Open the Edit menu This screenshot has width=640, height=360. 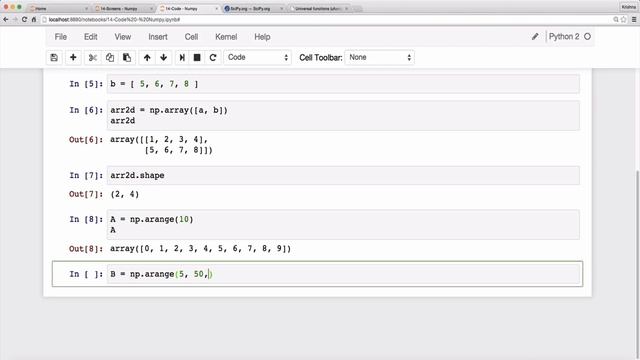tap(91, 37)
